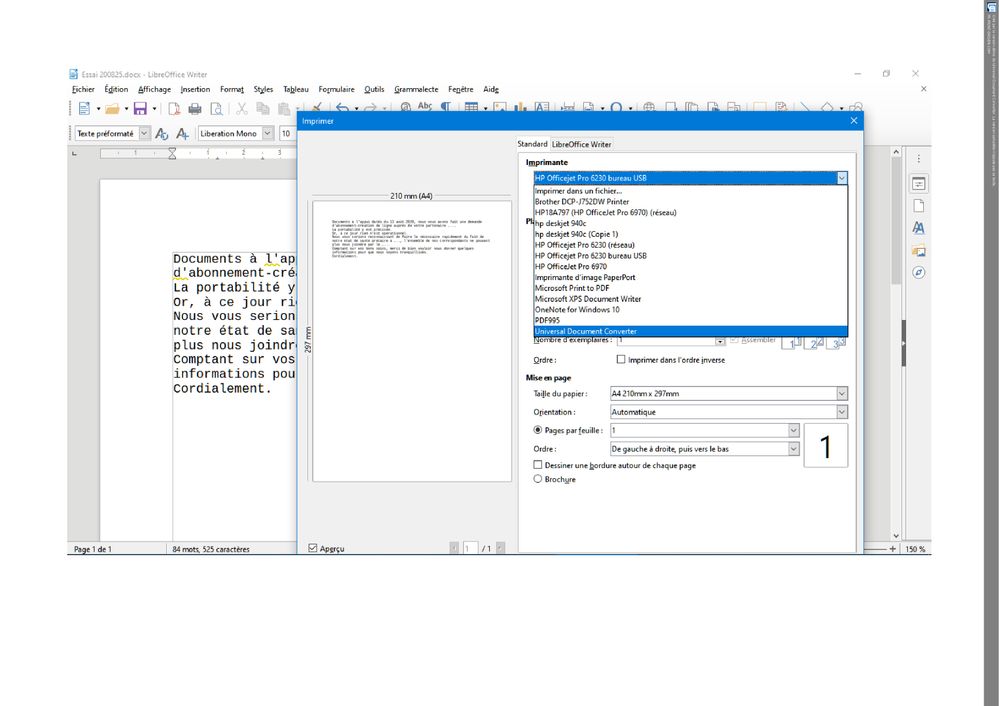Choose Microsoft Print to PDF printer

tap(585, 288)
